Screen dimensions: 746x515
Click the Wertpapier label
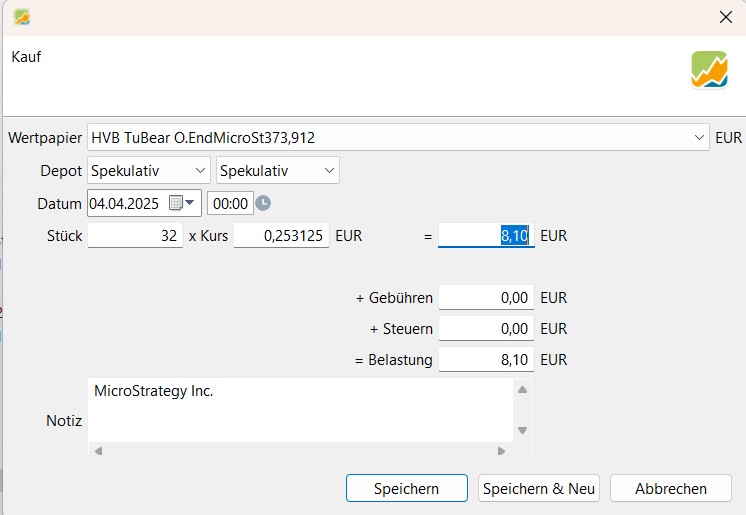(x=45, y=138)
